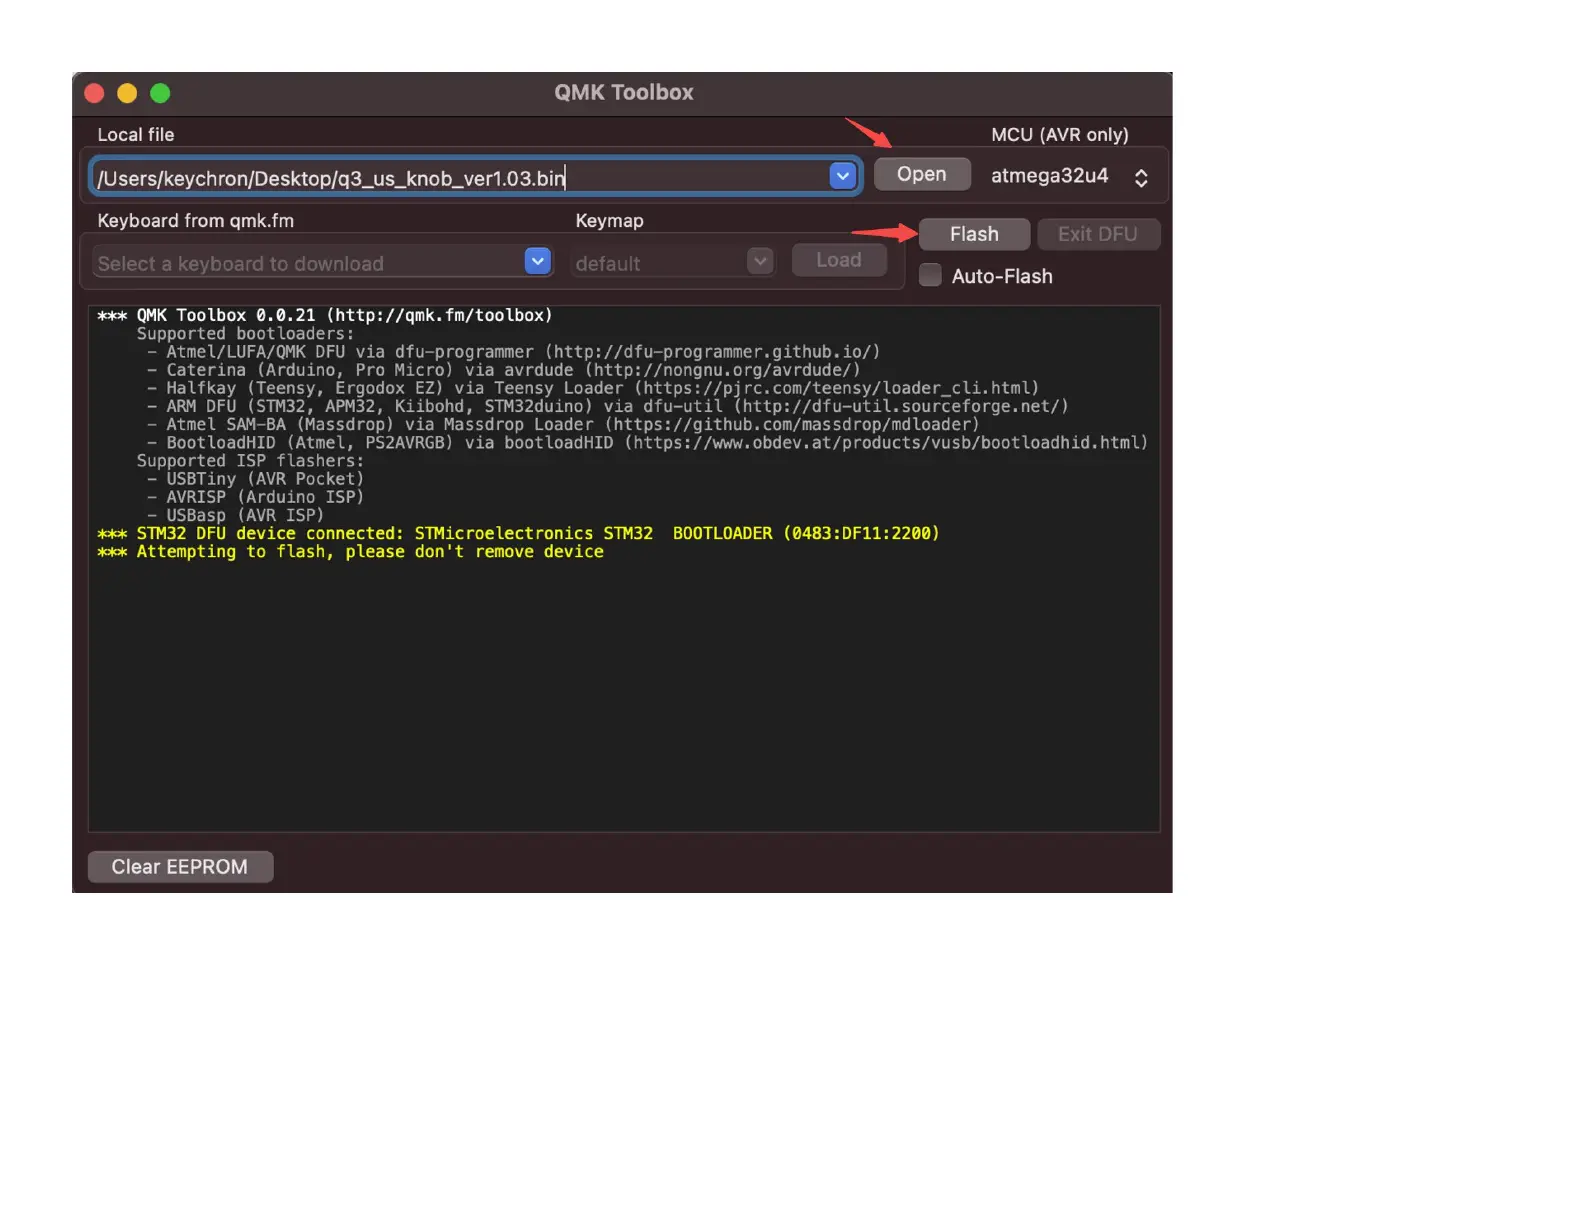The height and width of the screenshot is (1224, 1584).
Task: Click the 'Supported bootloaders:' log line
Action: click(245, 333)
